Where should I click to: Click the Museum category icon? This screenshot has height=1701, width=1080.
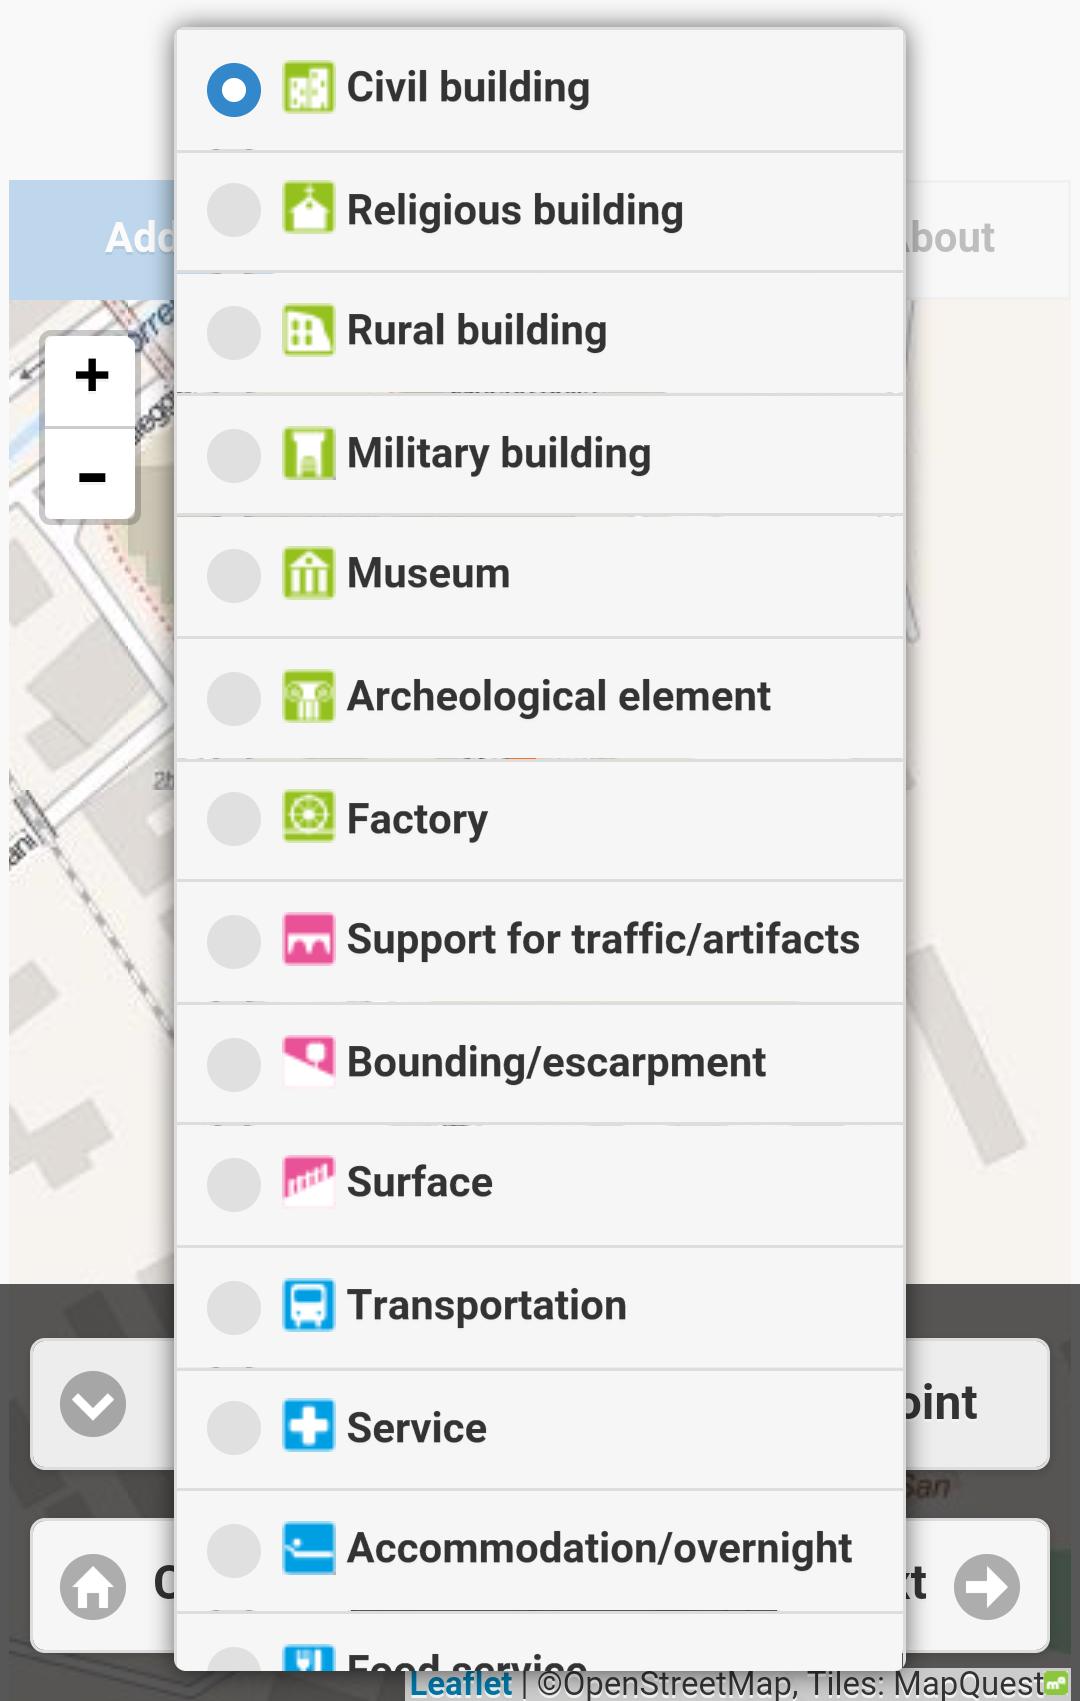point(308,574)
